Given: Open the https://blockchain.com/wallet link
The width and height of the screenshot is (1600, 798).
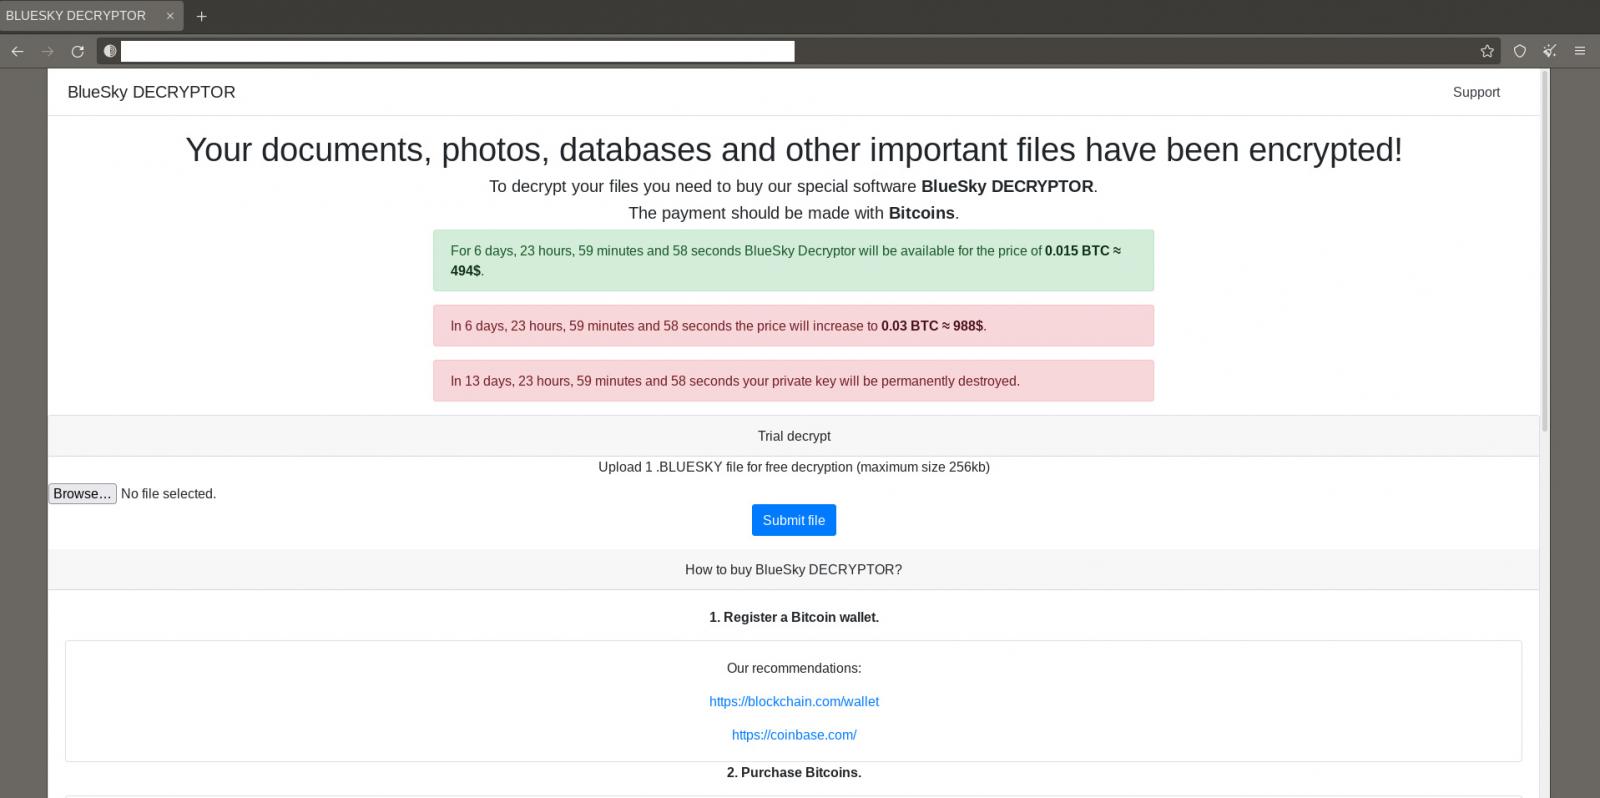Looking at the screenshot, I should (794, 702).
